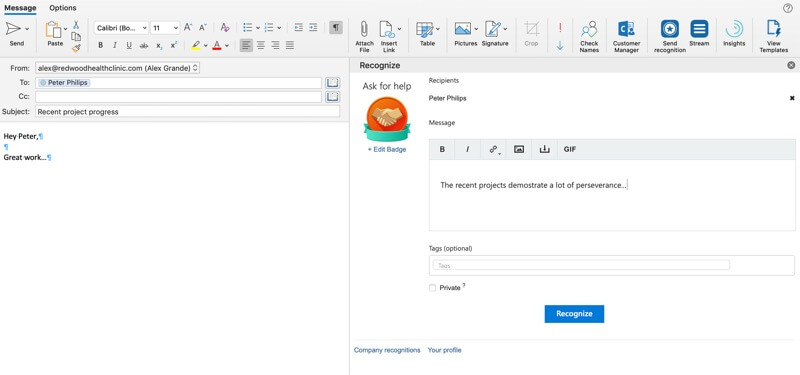Mark message as low importance
Image resolution: width=800 pixels, height=375 pixels.
point(560,45)
